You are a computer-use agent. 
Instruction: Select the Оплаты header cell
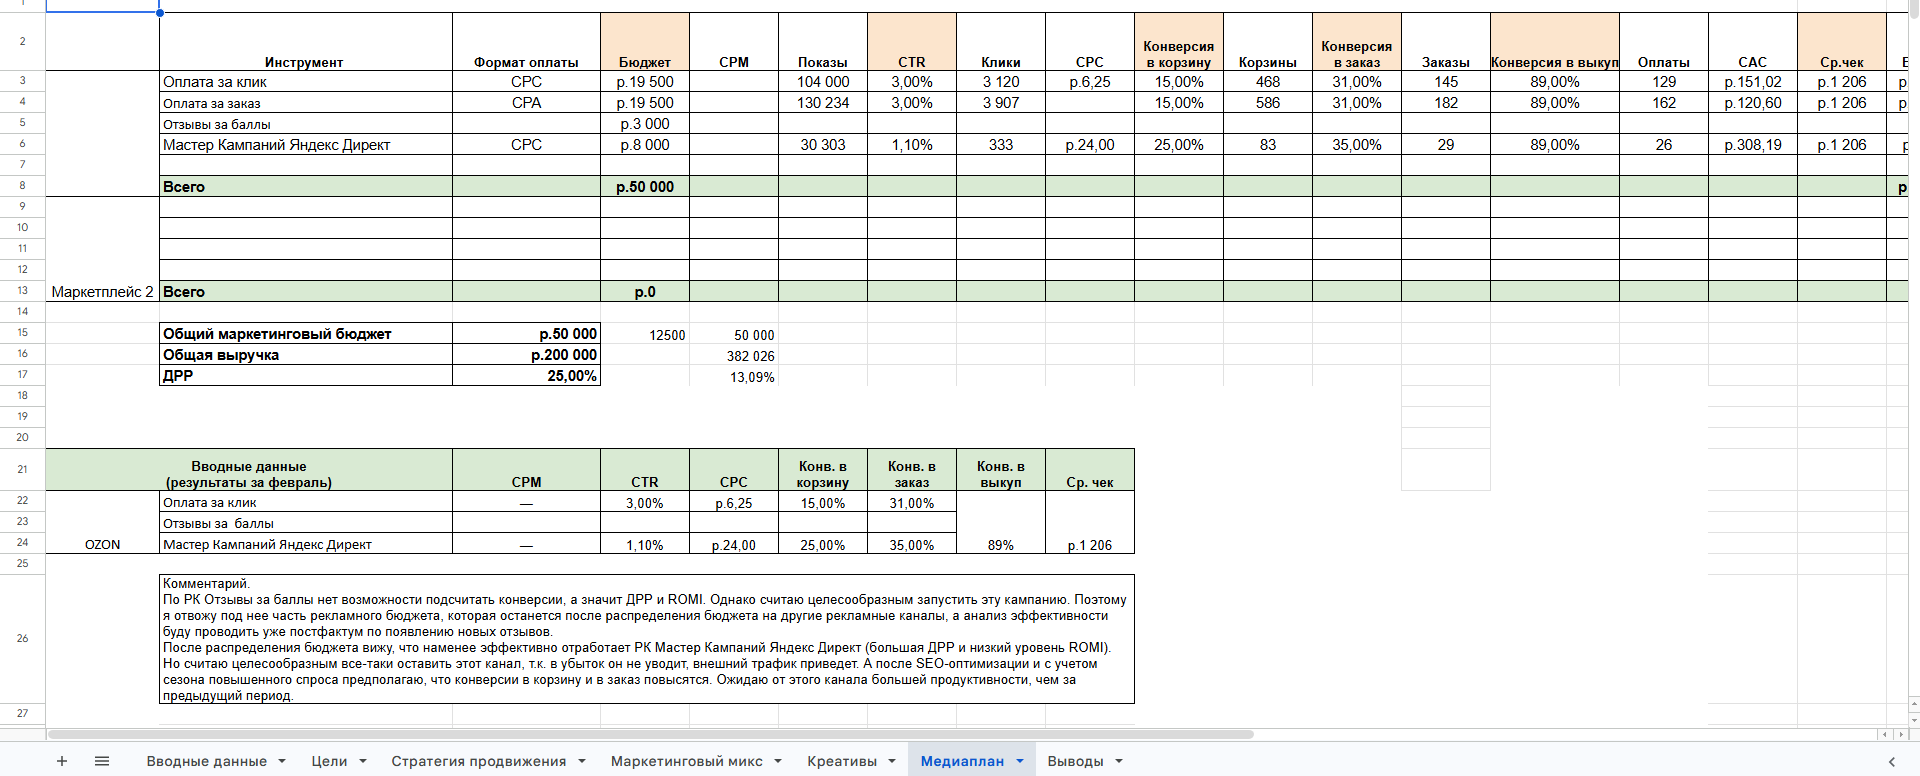(x=1664, y=42)
